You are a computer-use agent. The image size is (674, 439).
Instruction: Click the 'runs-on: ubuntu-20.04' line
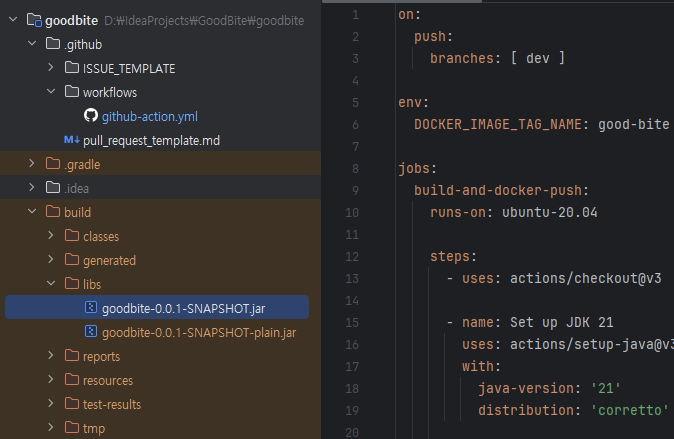tap(514, 212)
